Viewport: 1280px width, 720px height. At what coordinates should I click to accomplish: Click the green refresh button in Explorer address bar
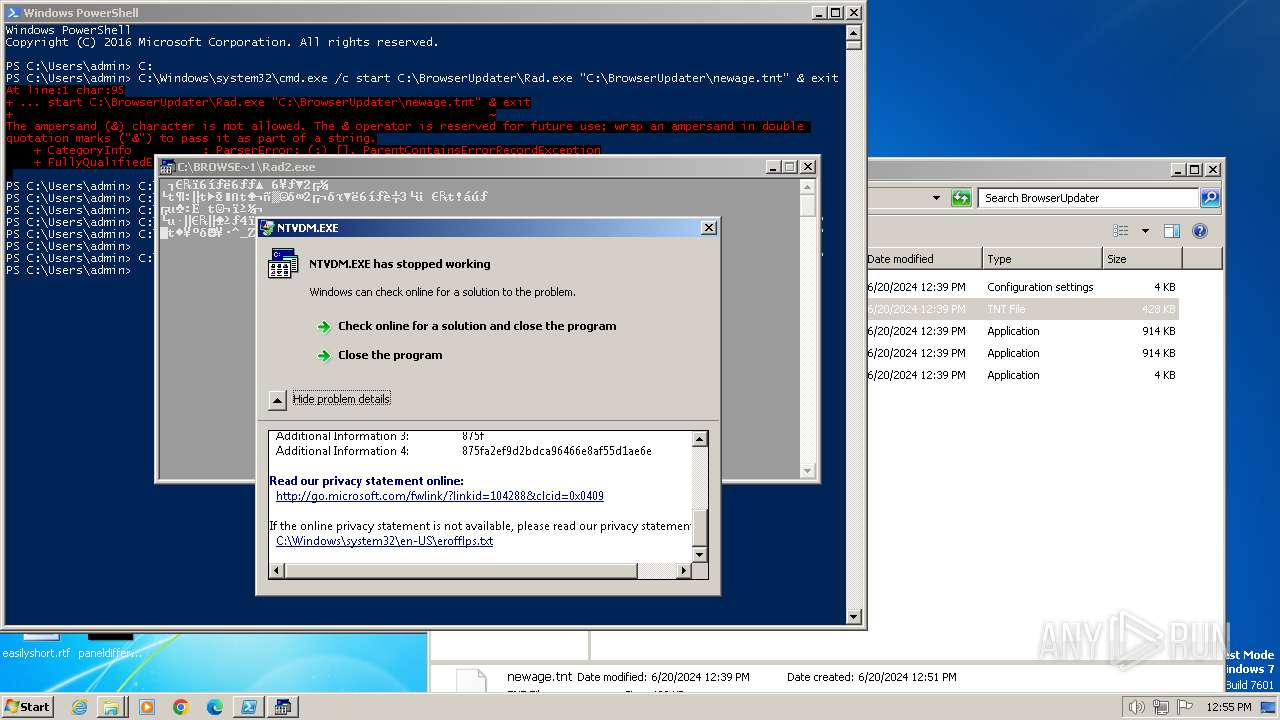click(x=961, y=198)
